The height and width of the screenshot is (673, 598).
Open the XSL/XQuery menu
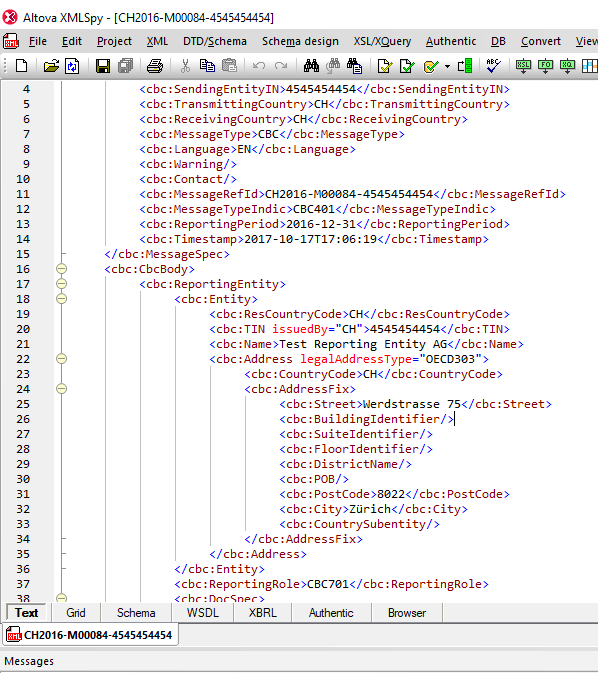[382, 41]
